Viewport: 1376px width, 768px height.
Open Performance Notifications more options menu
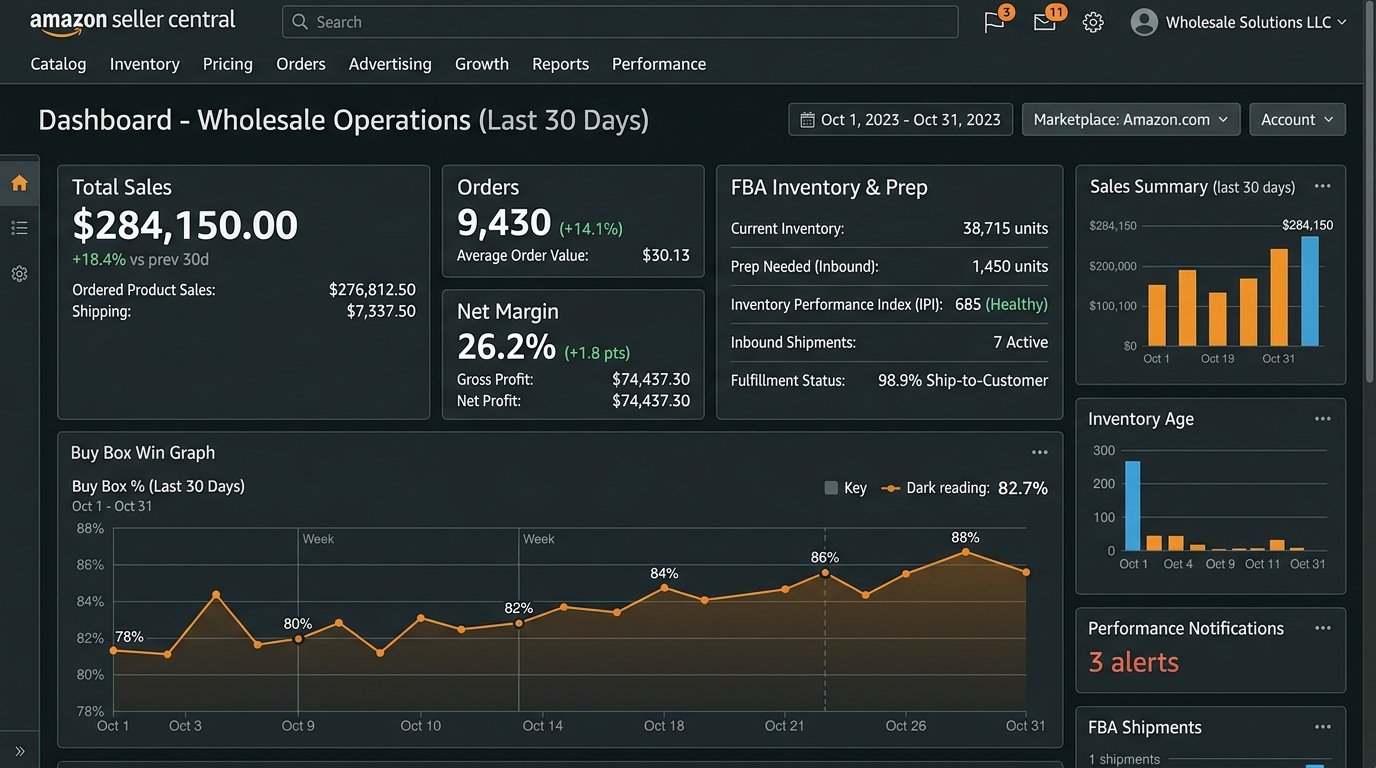point(1323,628)
